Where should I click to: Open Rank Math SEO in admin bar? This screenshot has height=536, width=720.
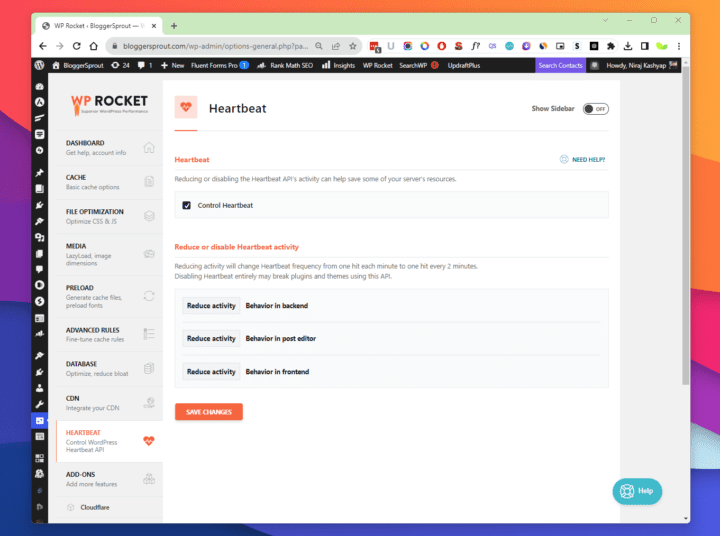tap(285, 65)
